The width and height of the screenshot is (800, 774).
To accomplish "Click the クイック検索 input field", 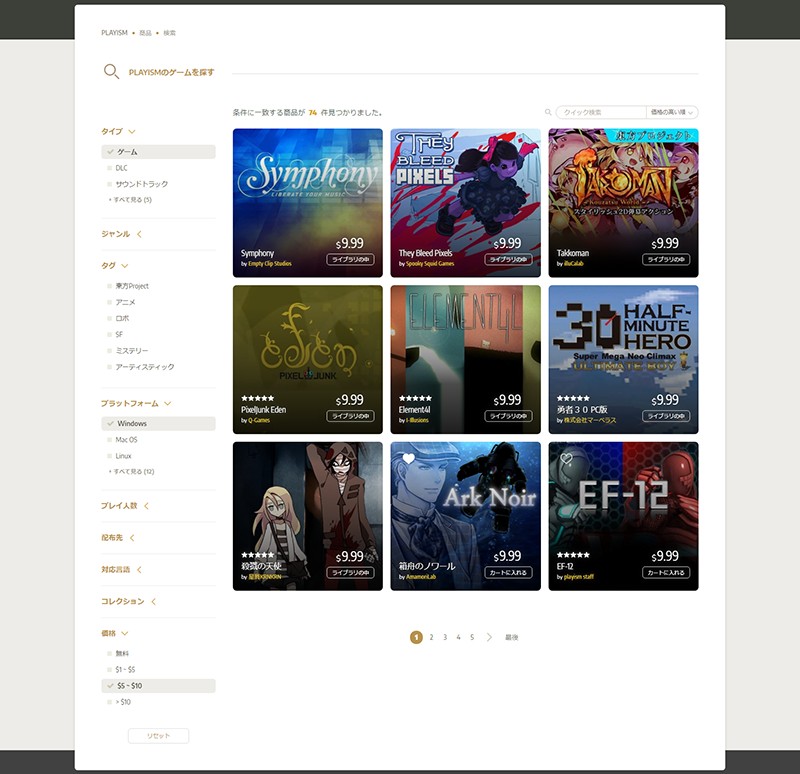I will [602, 112].
